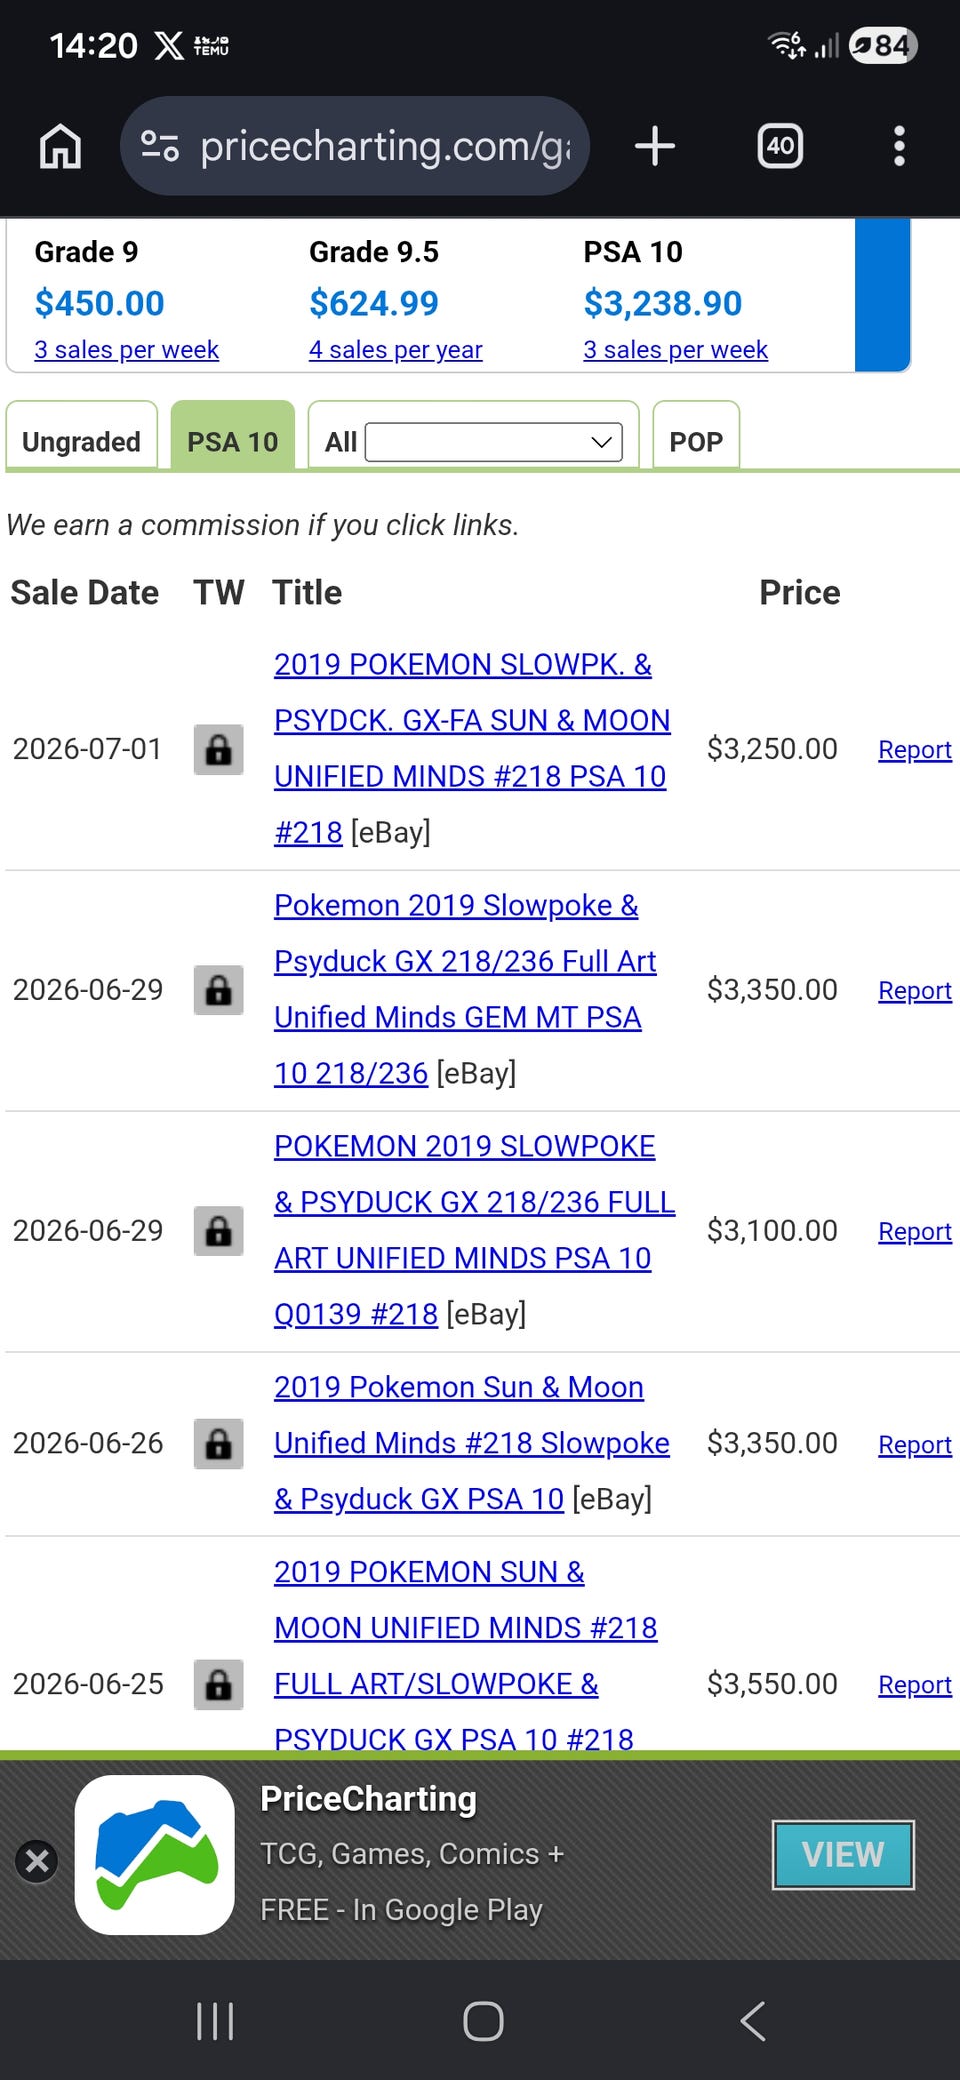Tap site settings icon in address bar
The image size is (960, 2080).
click(160, 146)
